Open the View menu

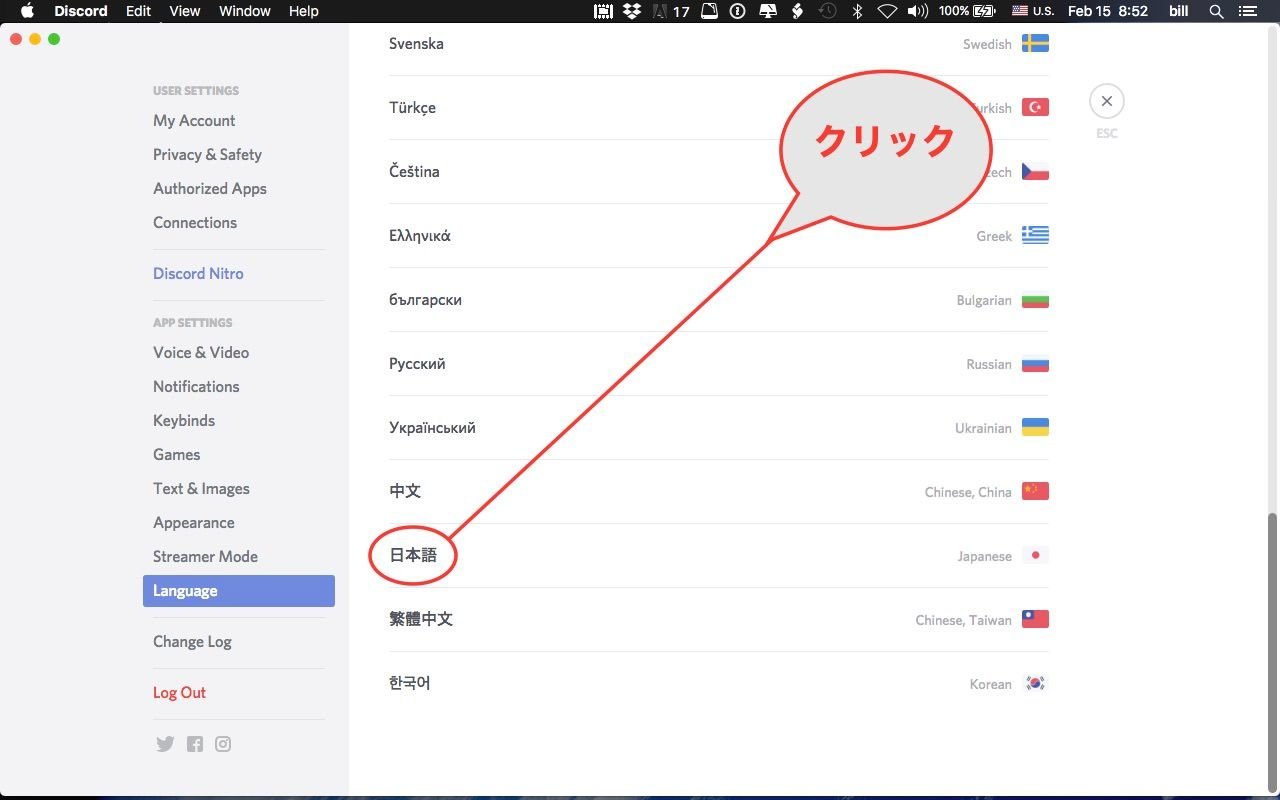(185, 11)
